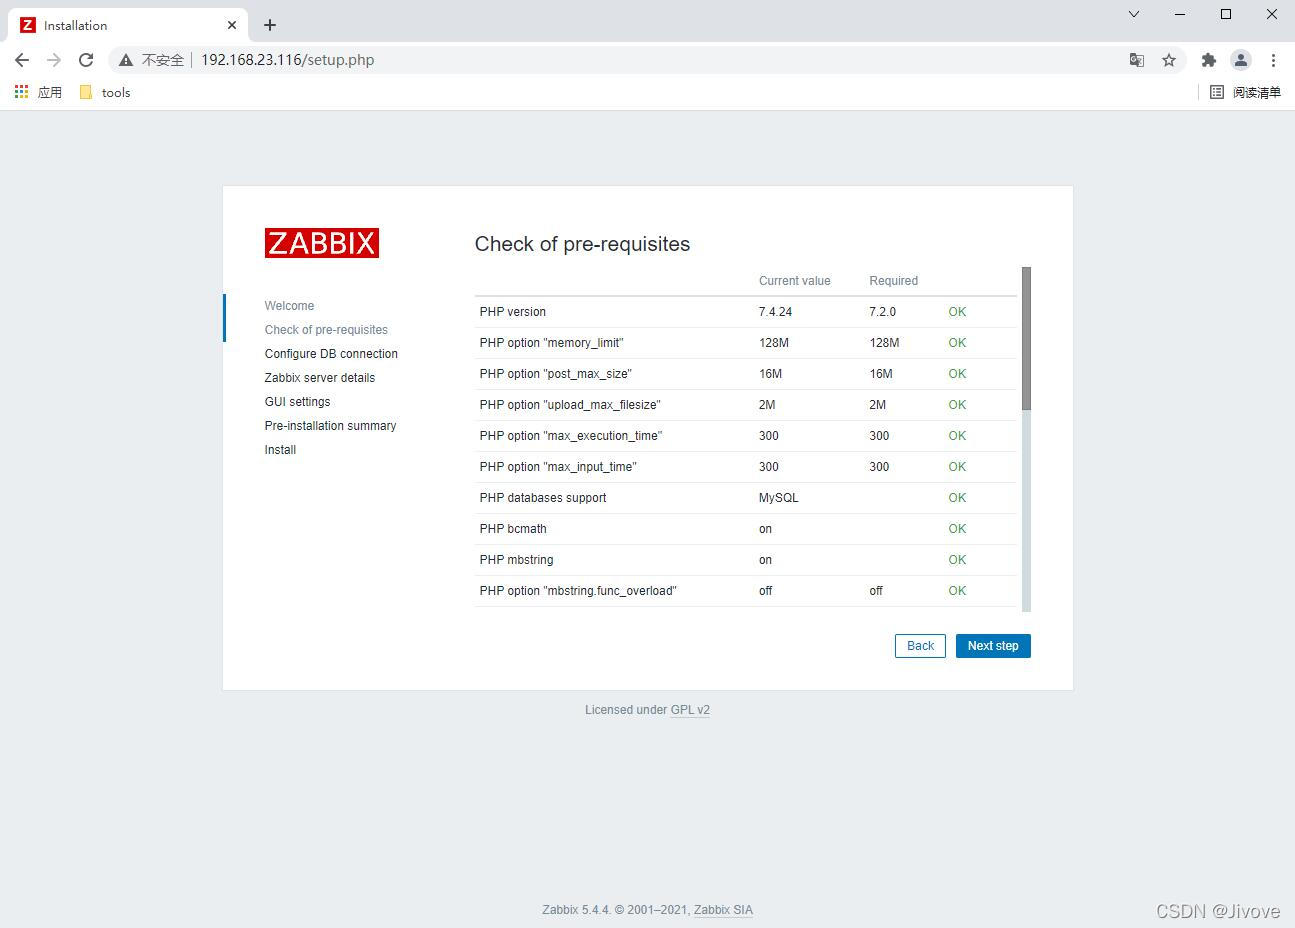1295x928 pixels.
Task: Open the Zabbix SIA link
Action: [x=723, y=910]
